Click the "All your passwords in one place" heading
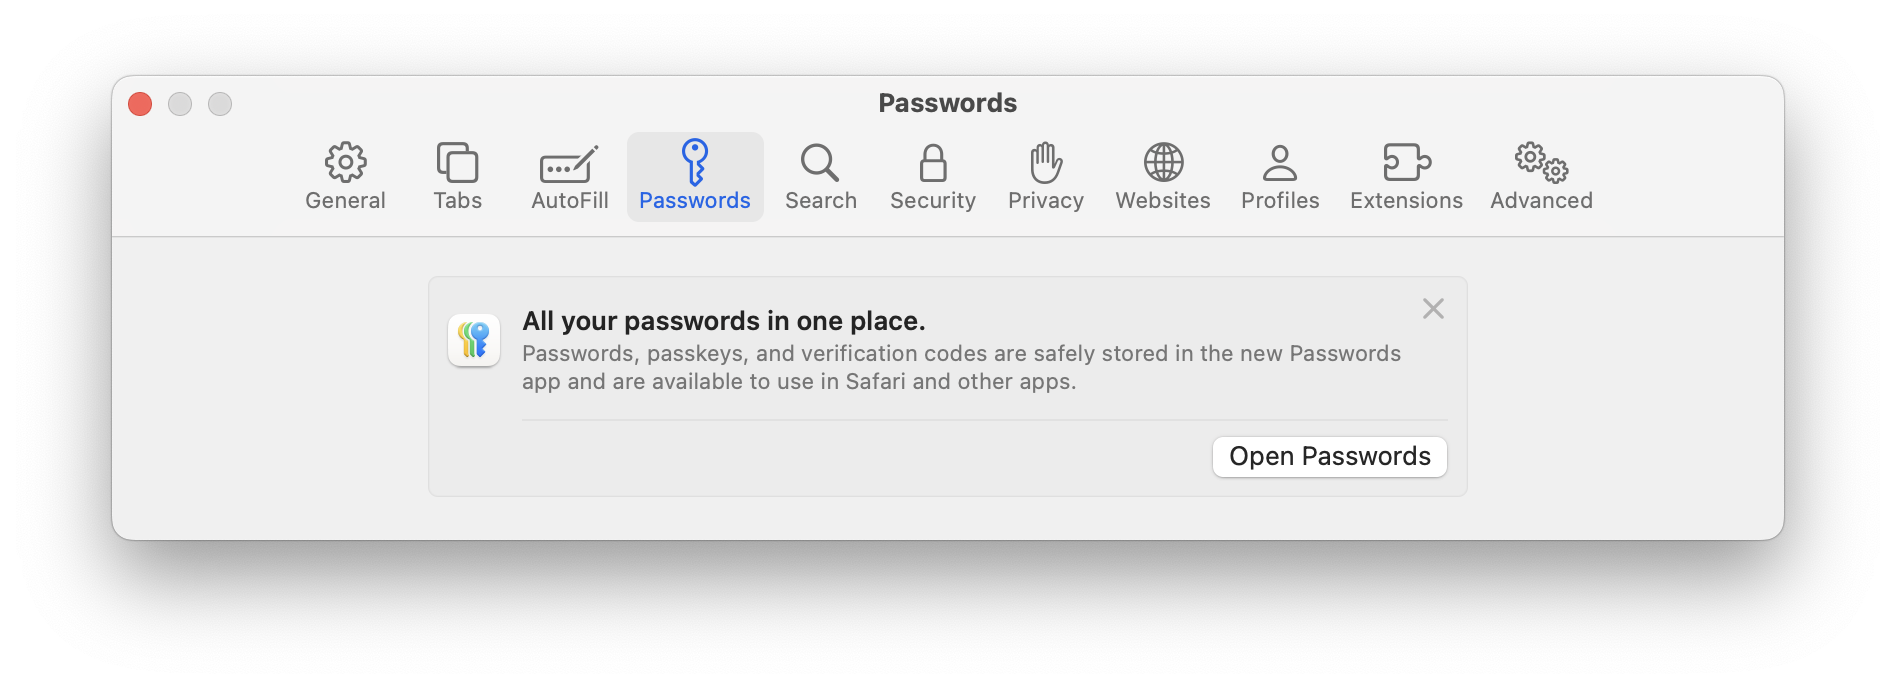This screenshot has width=1896, height=688. tap(723, 321)
